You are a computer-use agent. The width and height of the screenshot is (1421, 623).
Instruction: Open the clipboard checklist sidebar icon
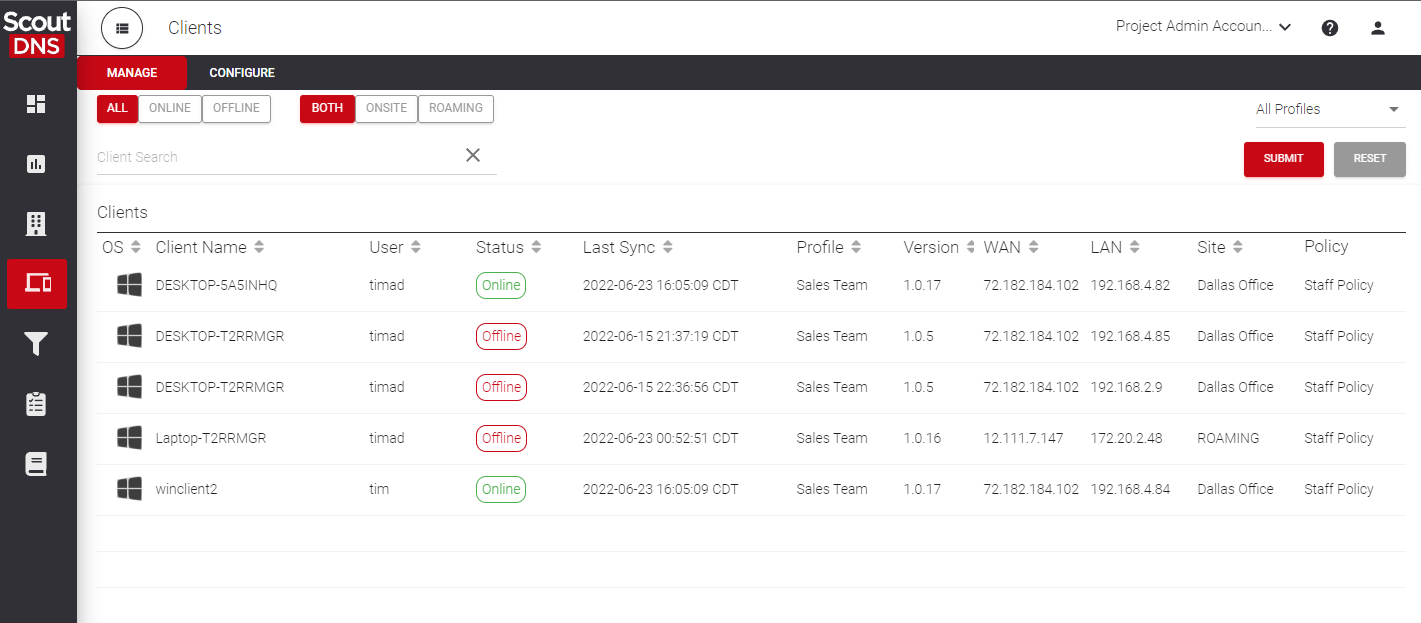[36, 404]
